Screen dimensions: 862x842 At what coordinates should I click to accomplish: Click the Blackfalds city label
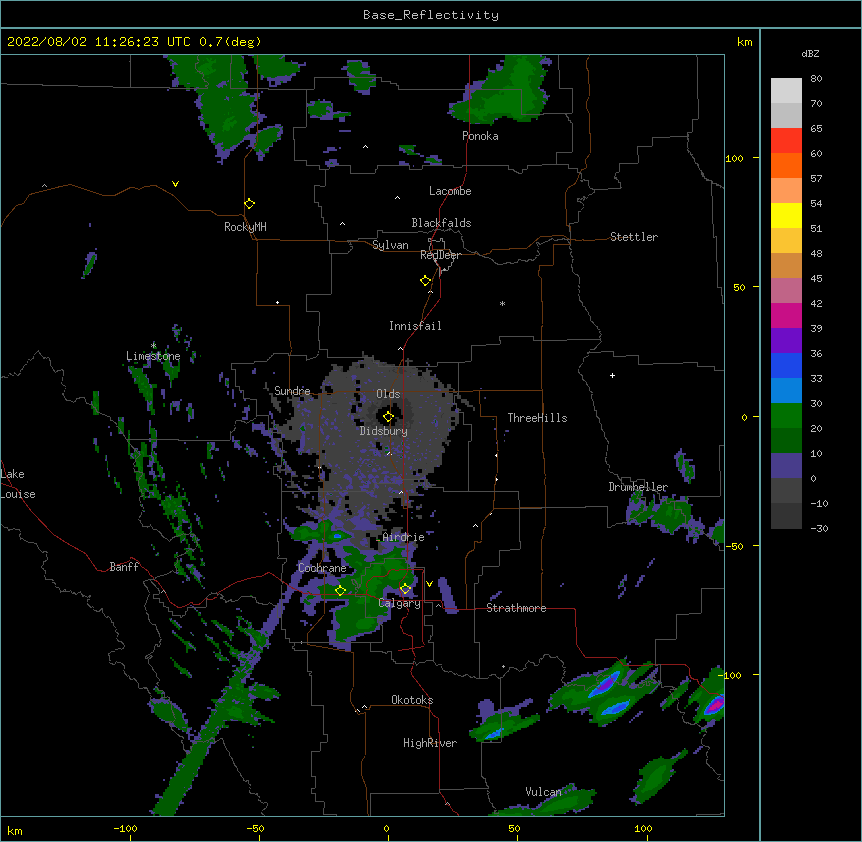click(441, 223)
